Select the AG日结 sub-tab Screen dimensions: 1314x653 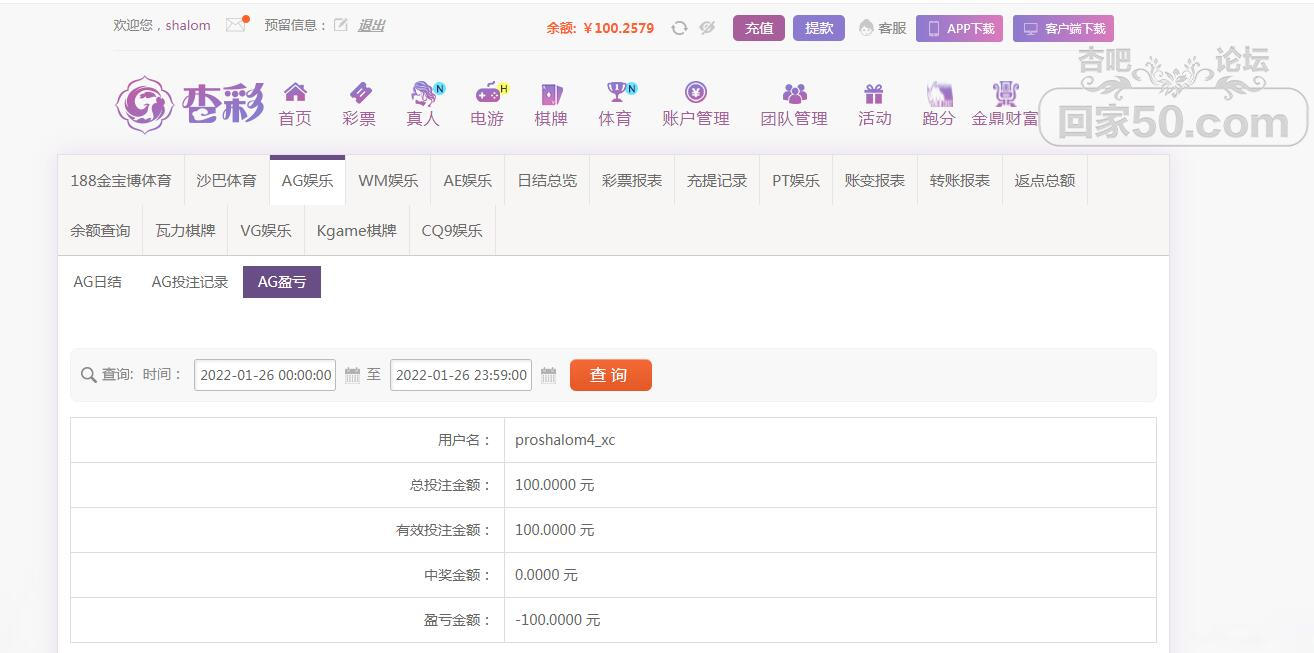98,282
